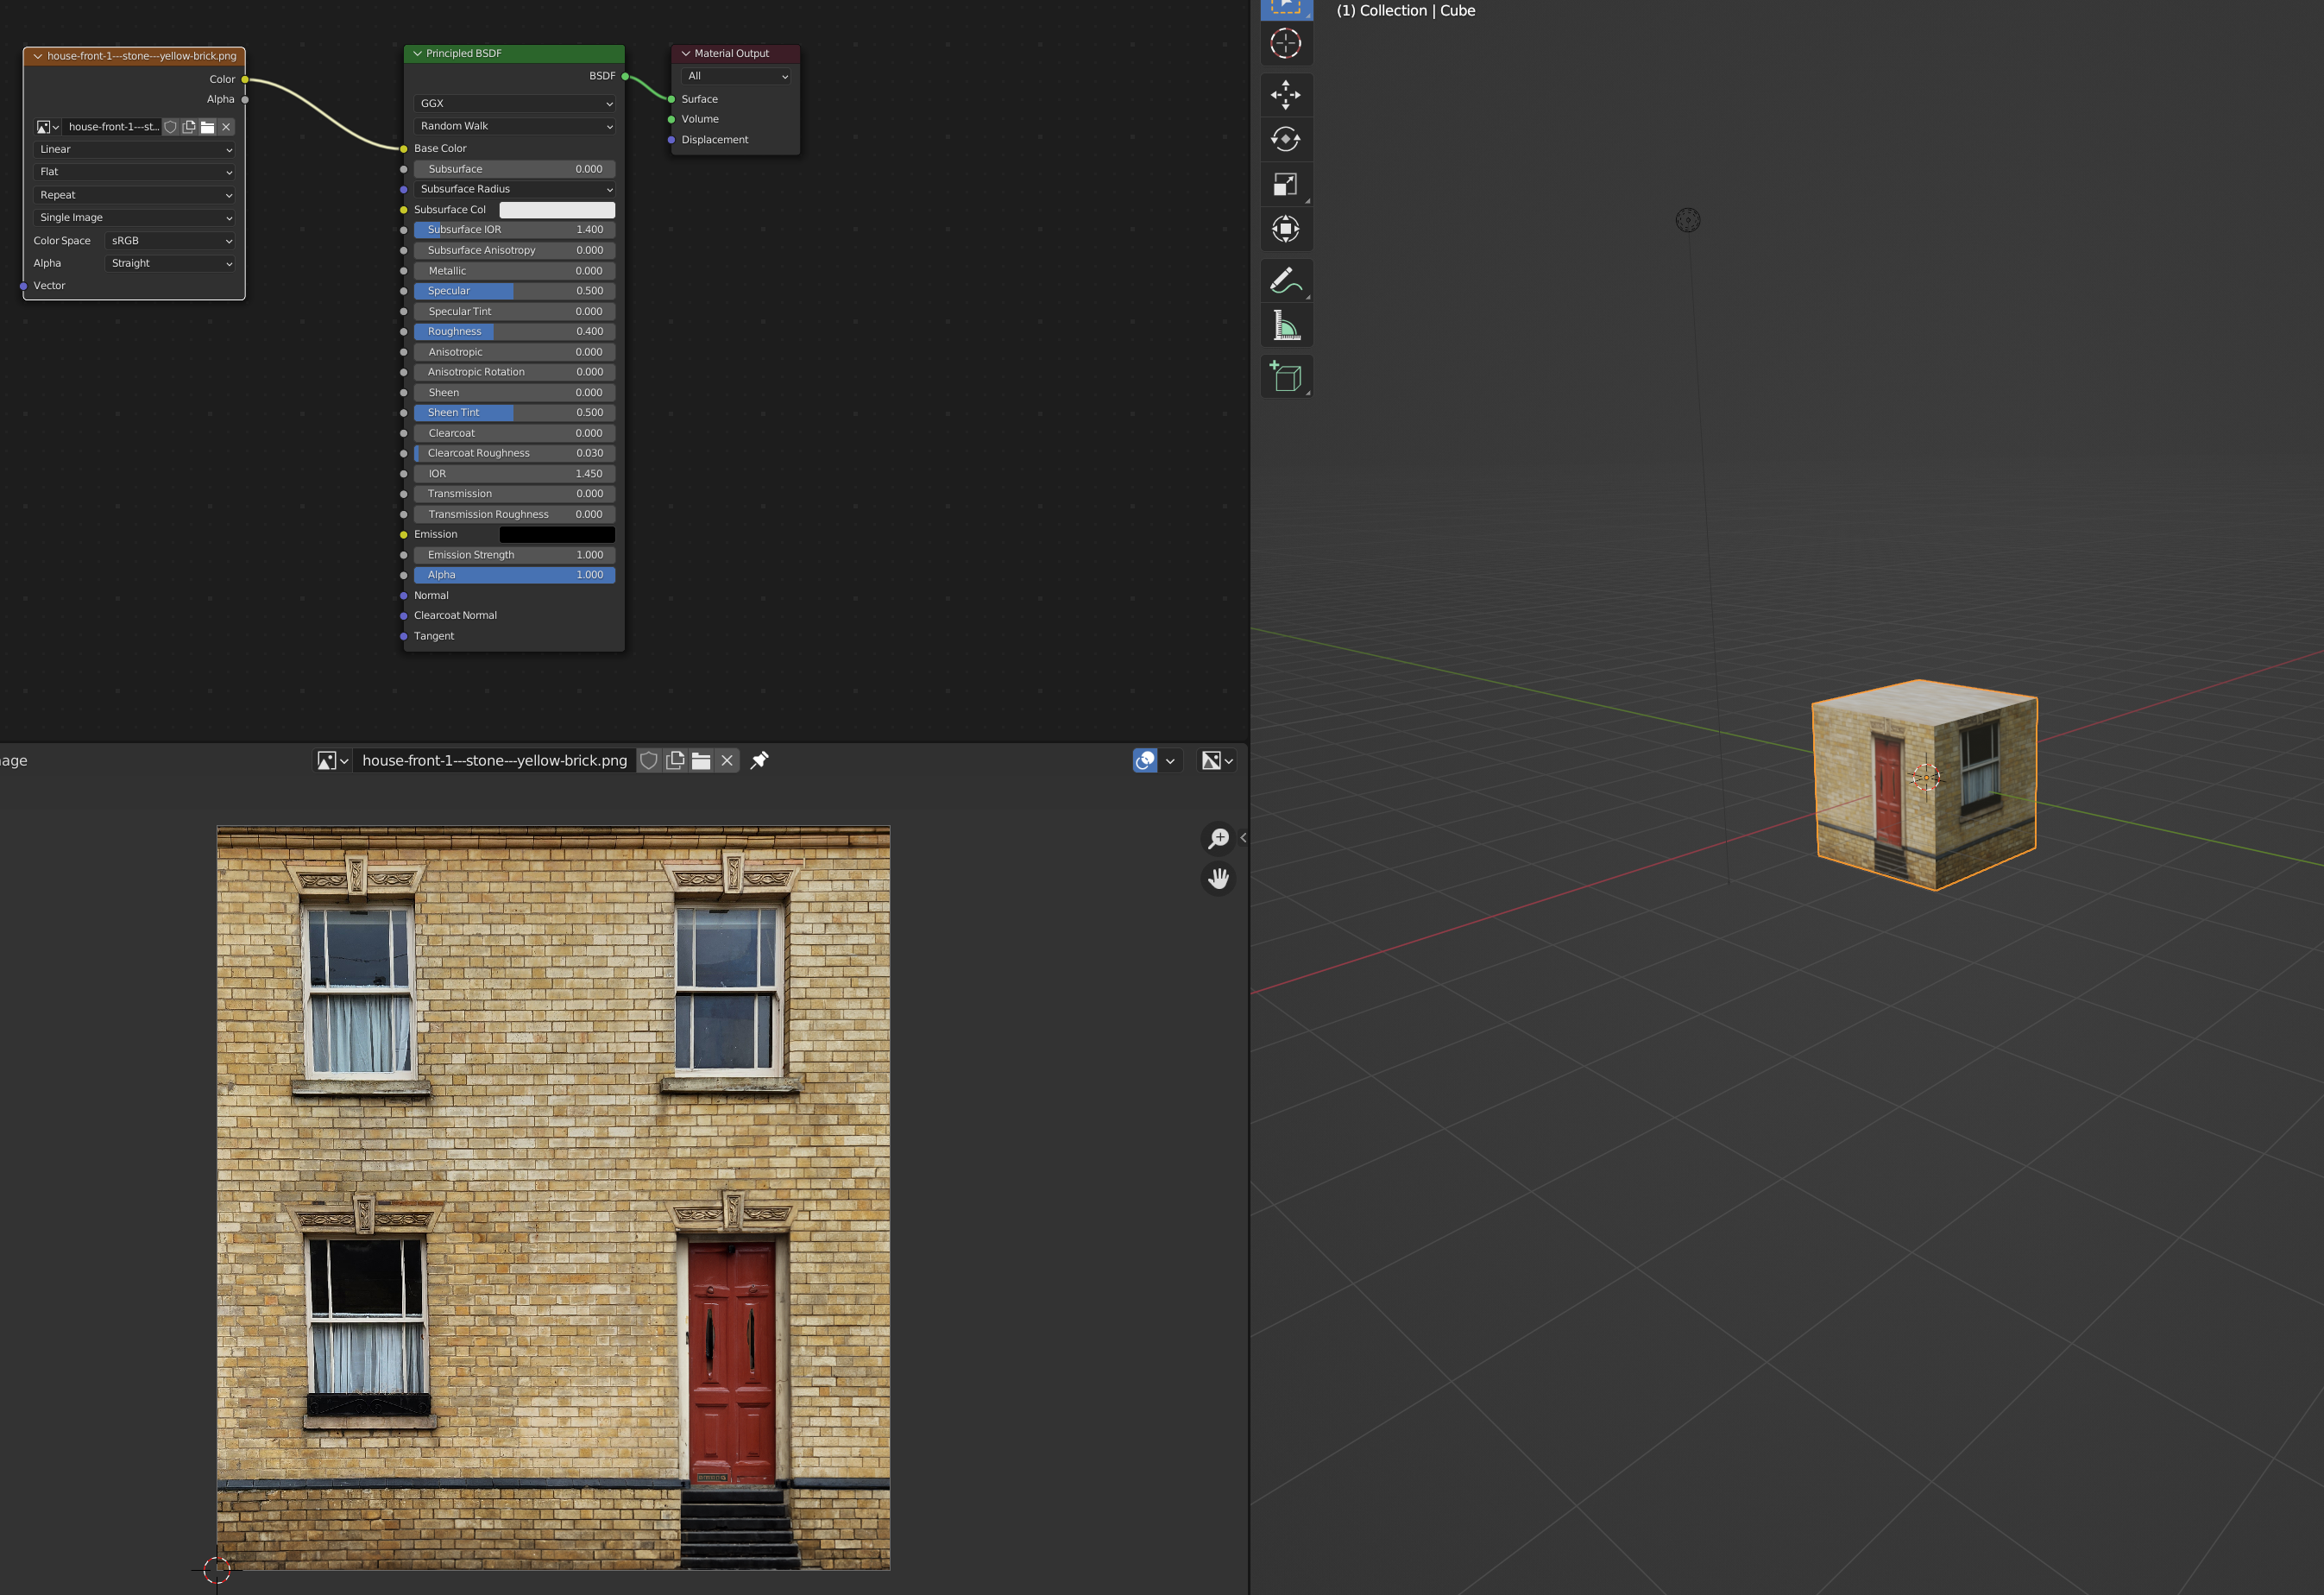Screen dimensions: 2324x1595
Task: Toggle fake user shield on texture node
Action: [170, 127]
